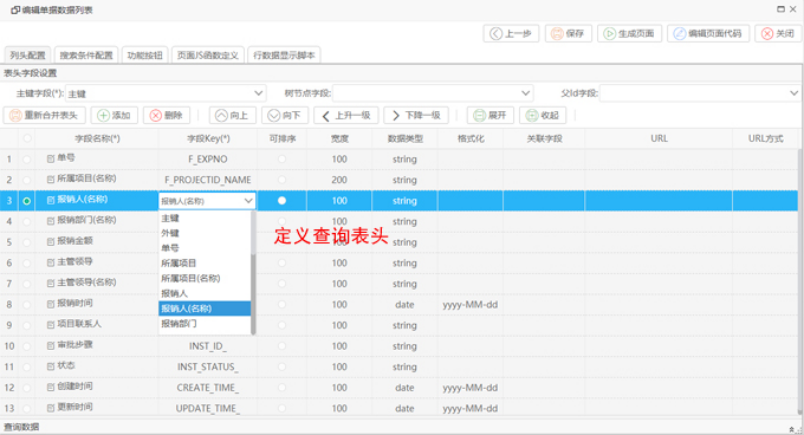Image resolution: width=804 pixels, height=435 pixels.
Task: Choose 报销人 in the open dropdown list
Action: [x=205, y=293]
